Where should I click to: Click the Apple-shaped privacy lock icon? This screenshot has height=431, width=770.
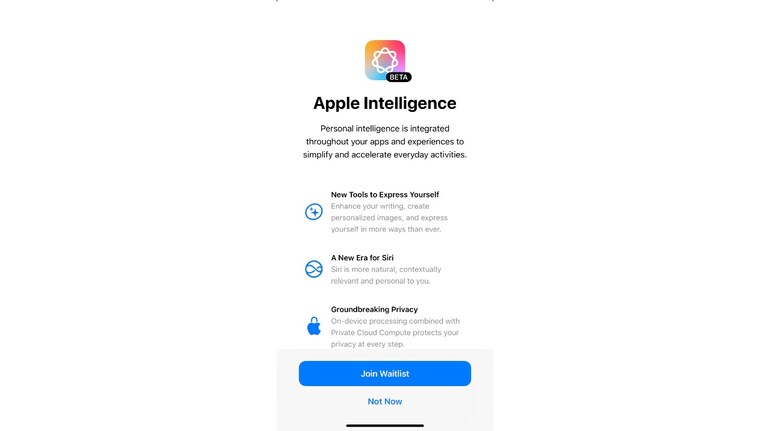tap(314, 326)
